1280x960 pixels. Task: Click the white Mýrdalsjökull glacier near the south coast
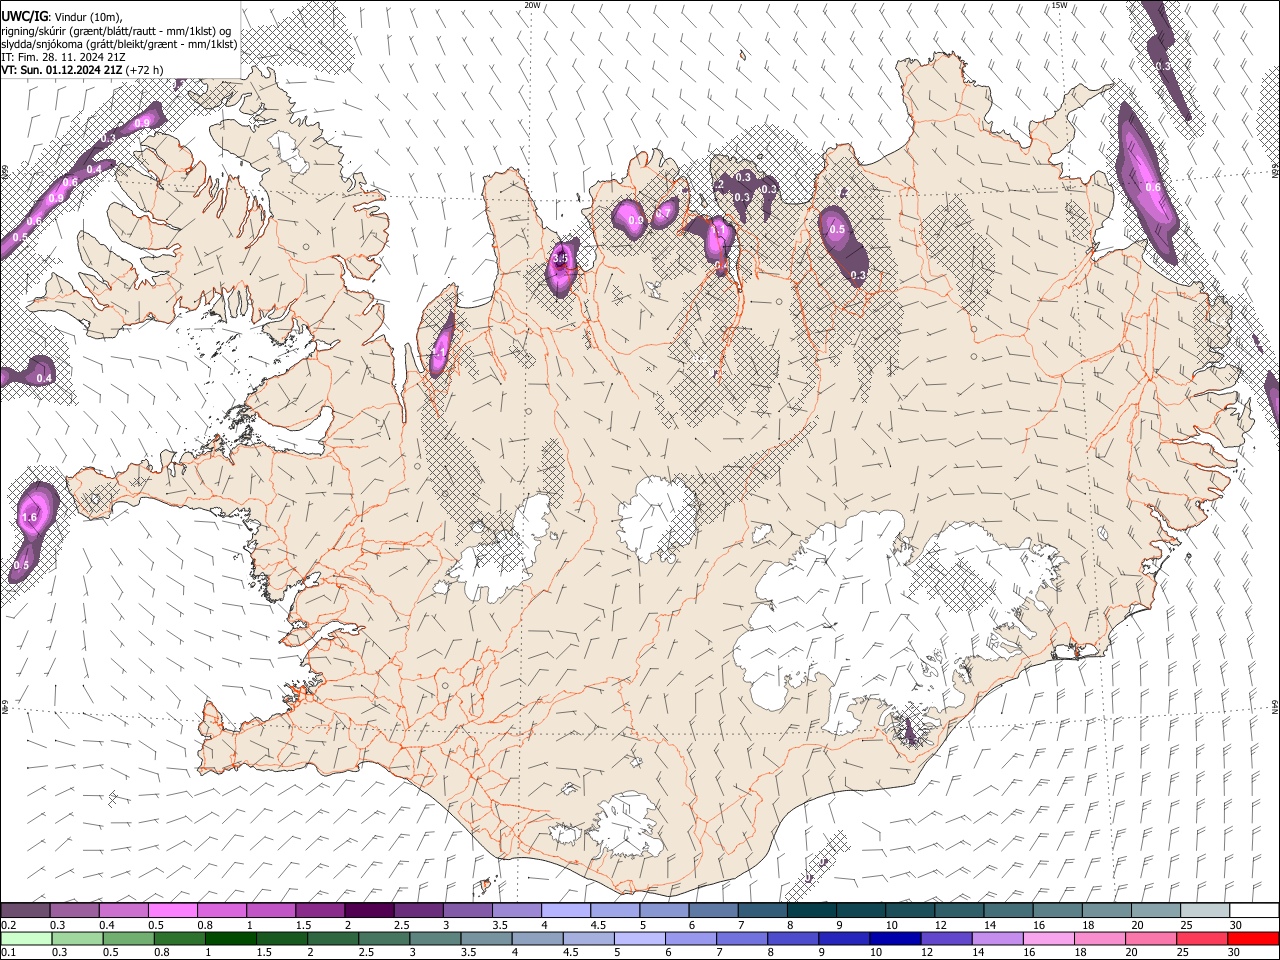click(x=628, y=826)
